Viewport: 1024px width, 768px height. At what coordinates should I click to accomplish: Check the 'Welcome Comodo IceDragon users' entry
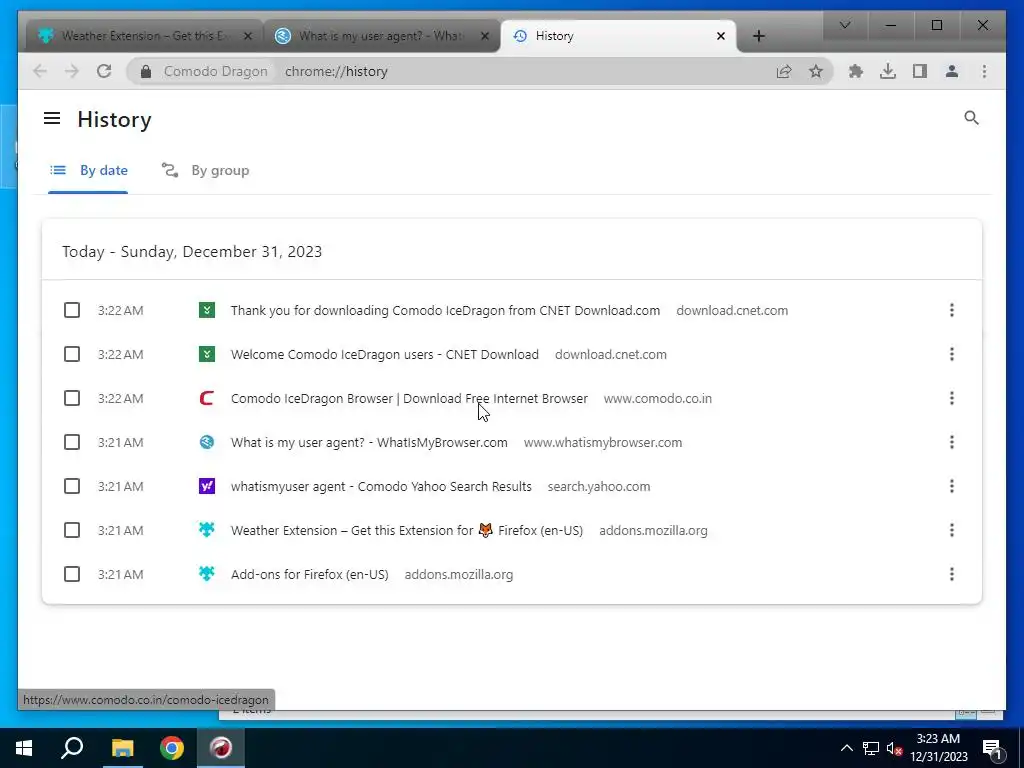pos(72,354)
